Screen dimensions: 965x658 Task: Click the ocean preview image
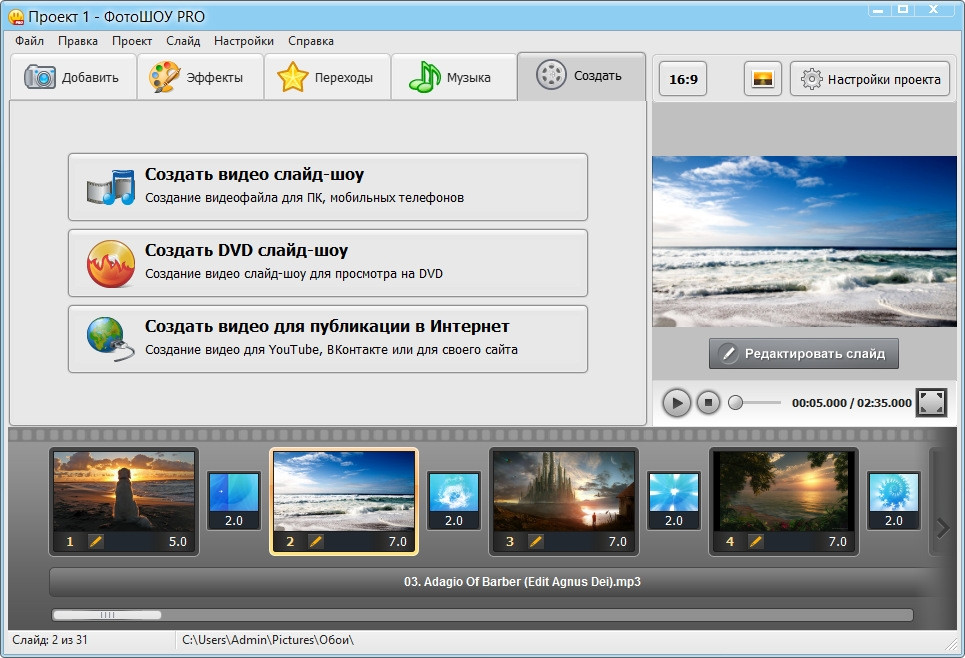point(804,241)
